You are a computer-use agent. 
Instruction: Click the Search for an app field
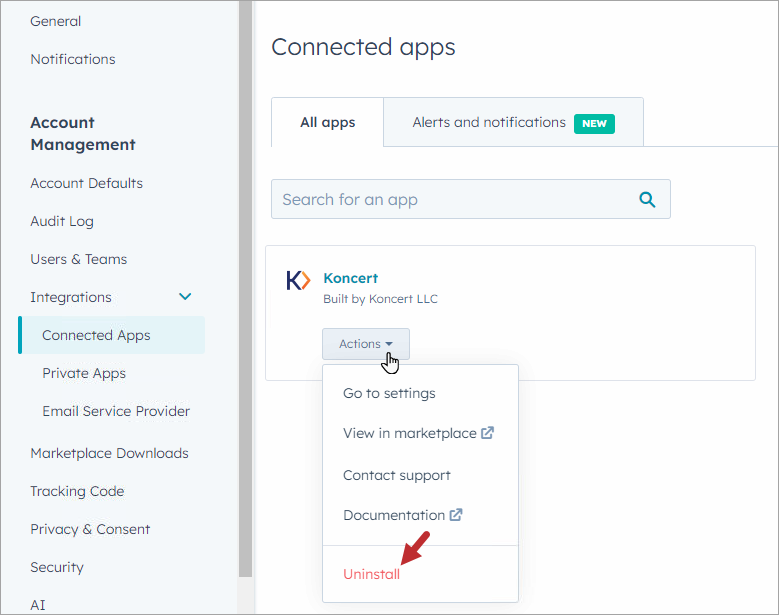click(470, 199)
